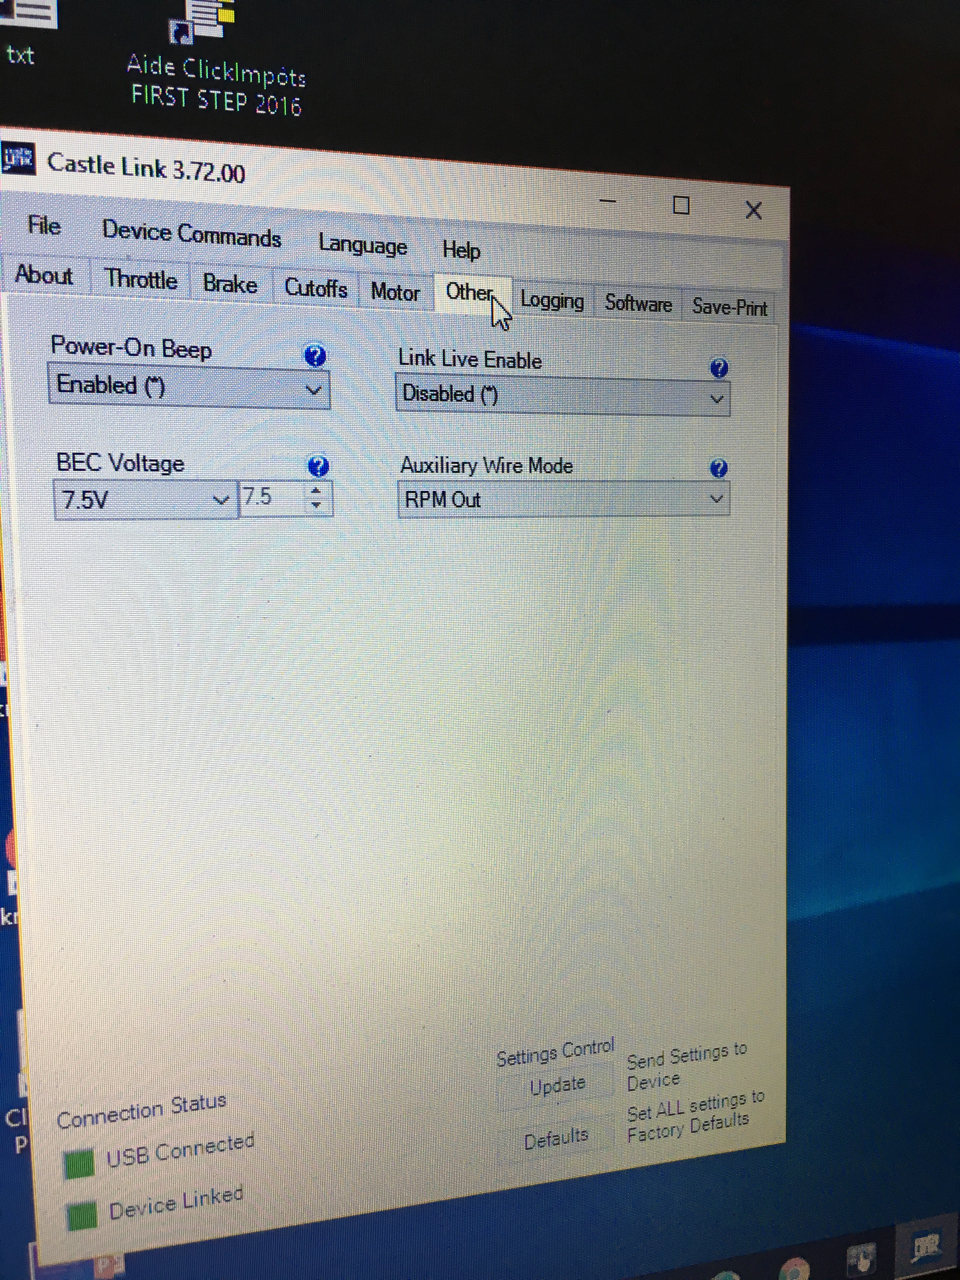The image size is (960, 1280).
Task: Switch to the Motor tab
Action: (395, 292)
